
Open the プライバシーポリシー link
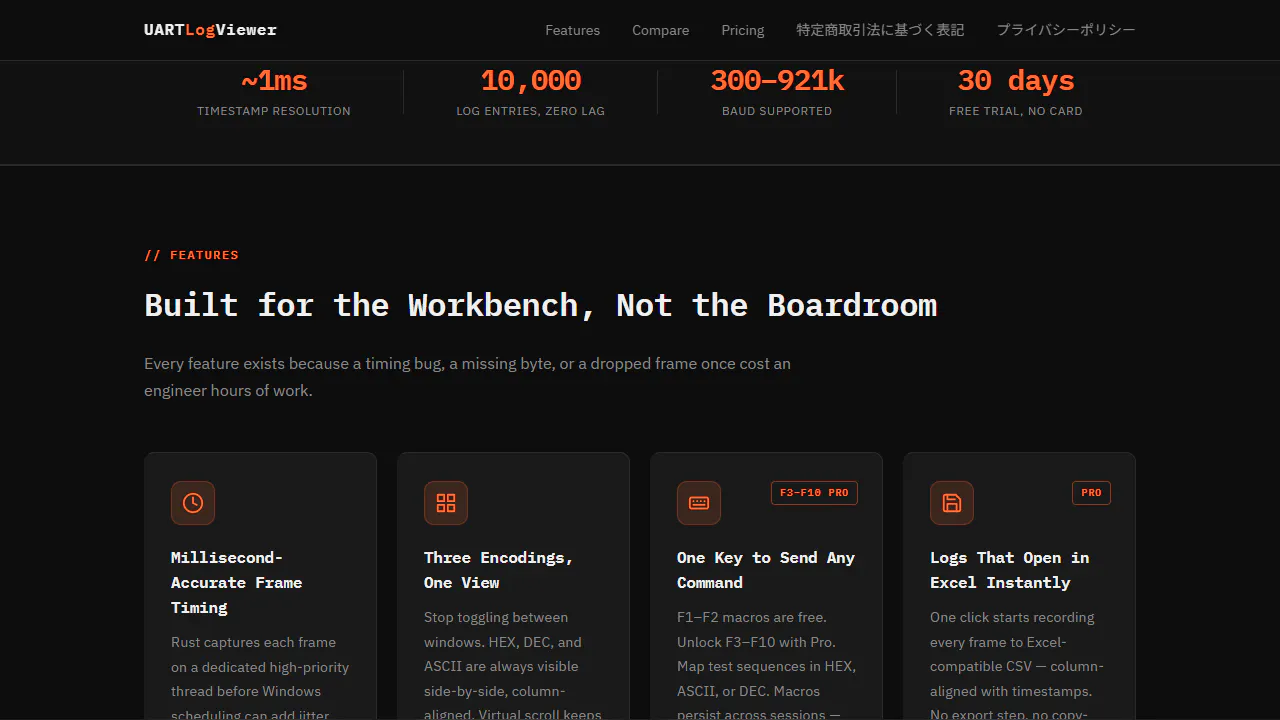point(1066,30)
